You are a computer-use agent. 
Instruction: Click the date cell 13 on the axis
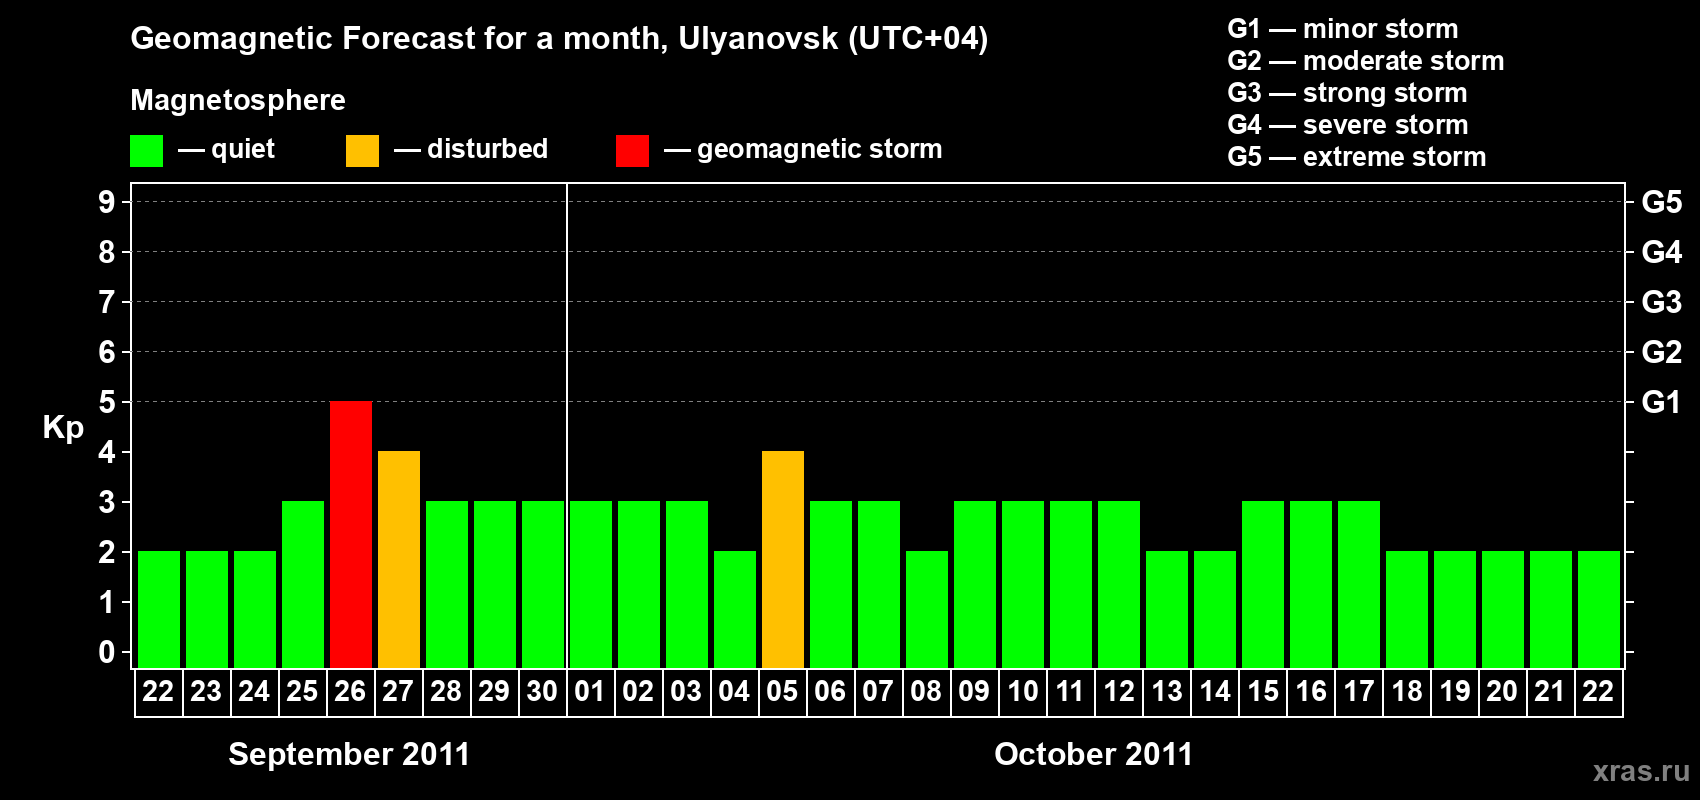tap(1167, 692)
